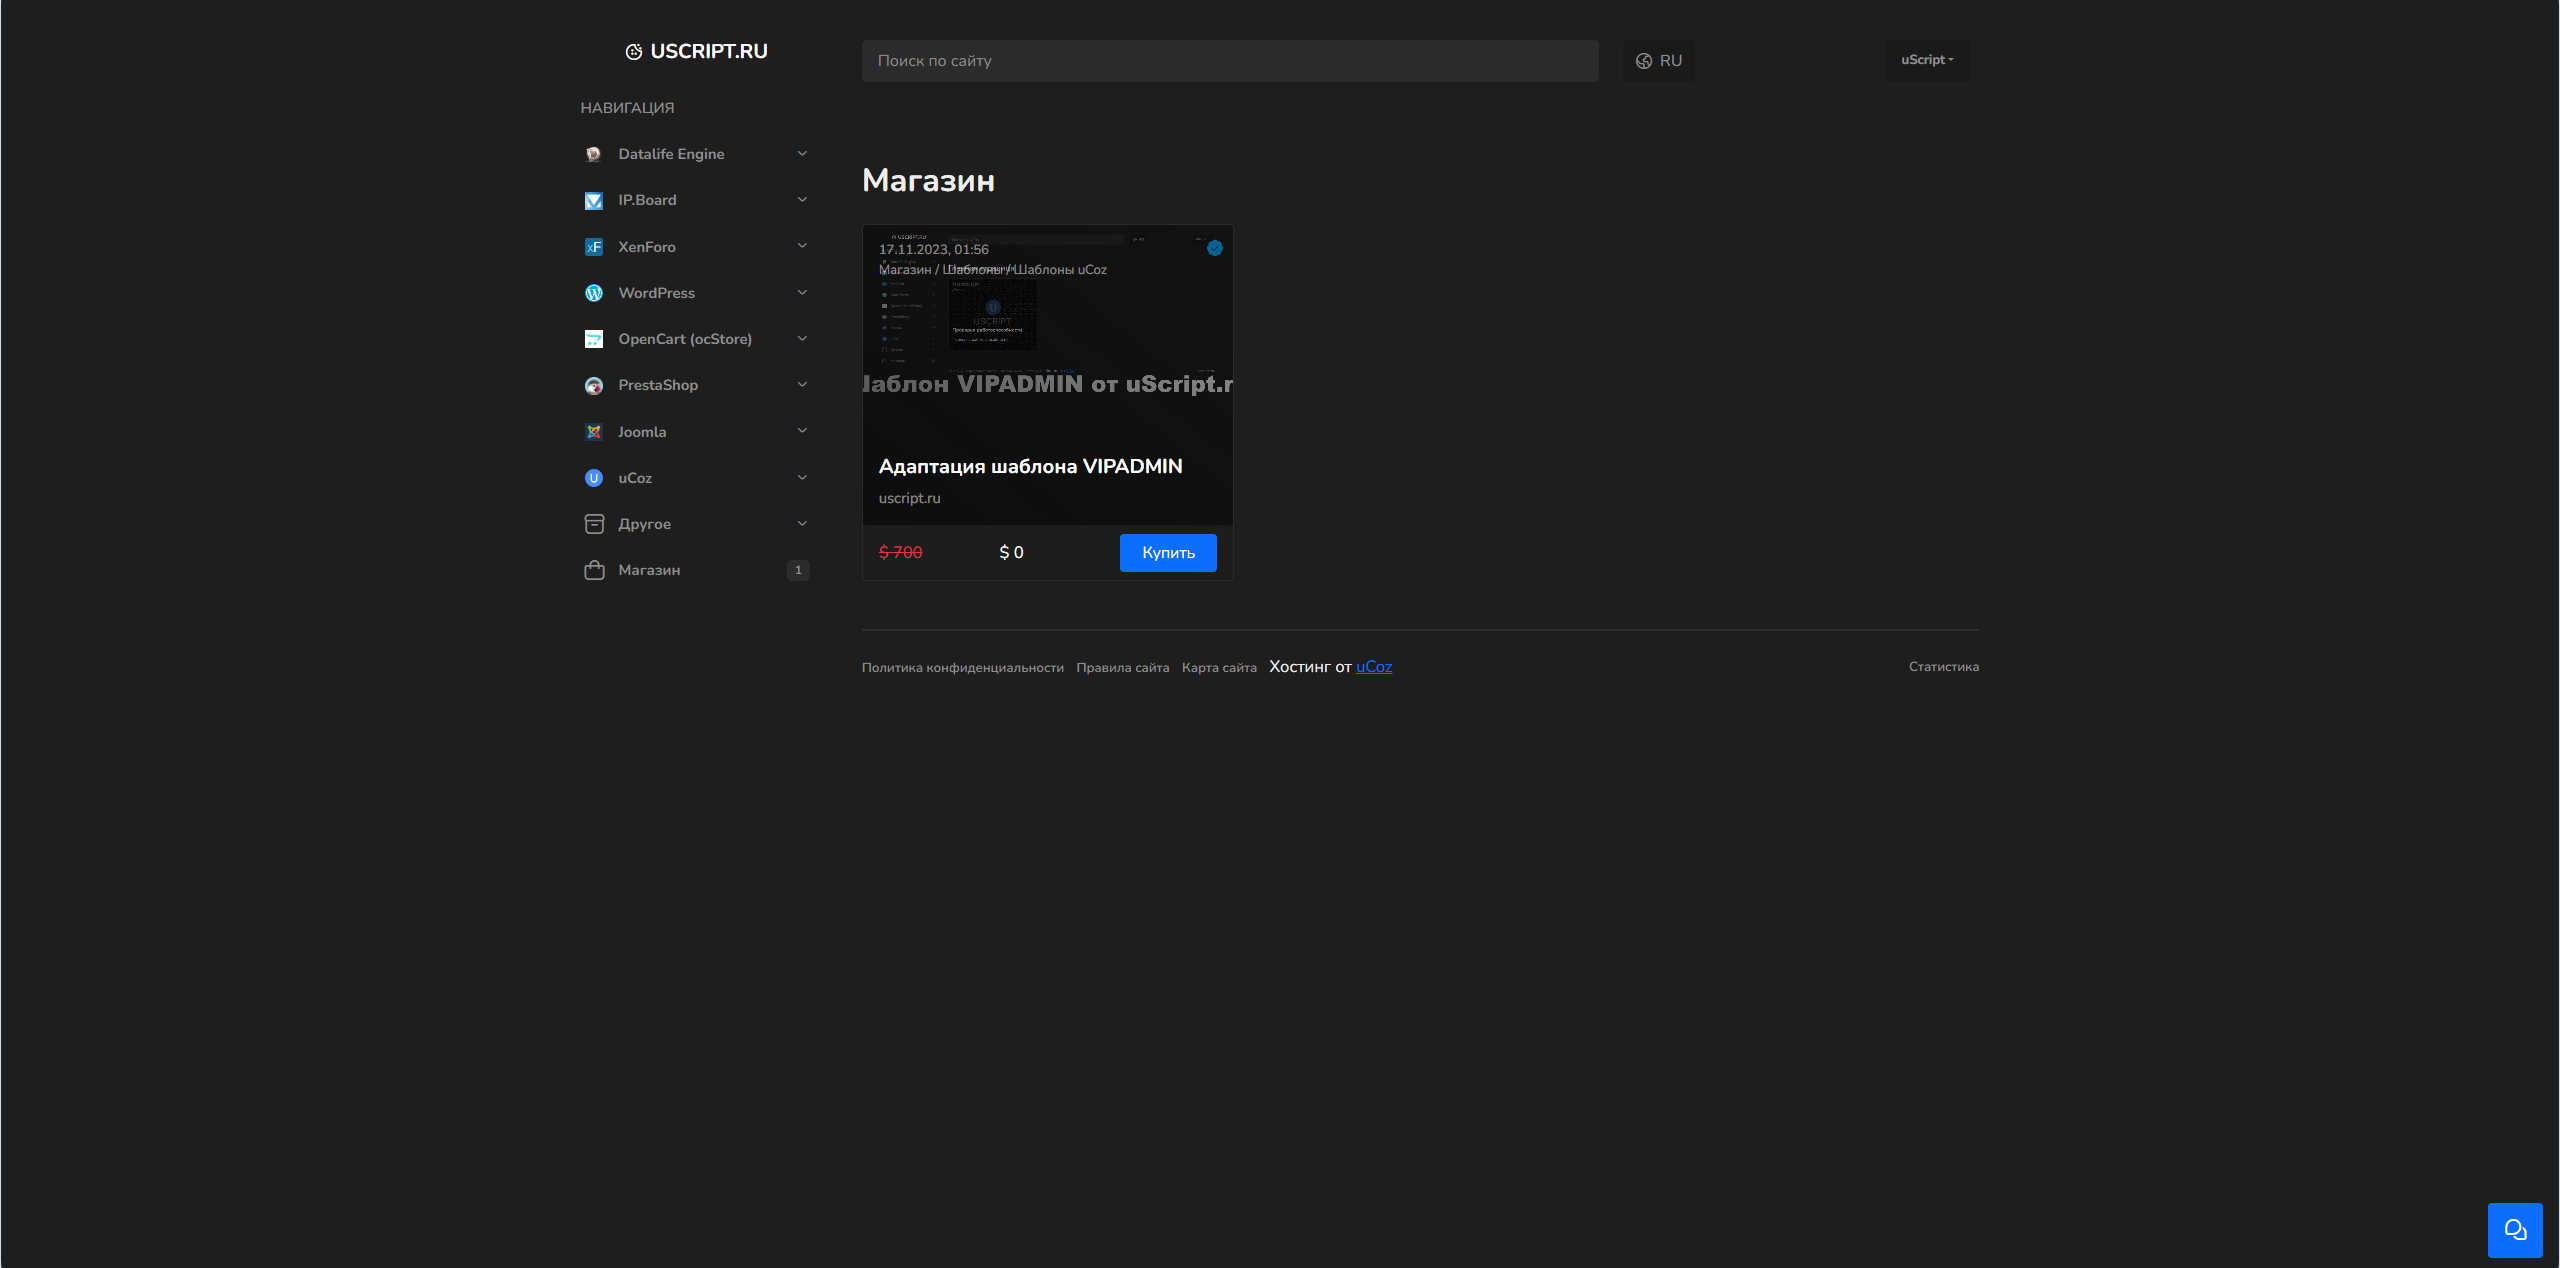
Task: Click the WordPress icon
Action: (594, 293)
